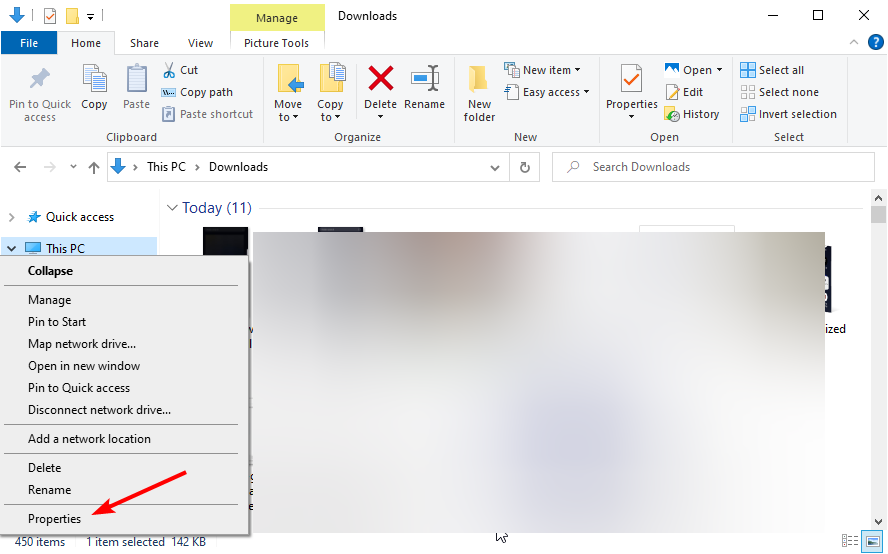Open the address bar history dropdown

tap(495, 167)
